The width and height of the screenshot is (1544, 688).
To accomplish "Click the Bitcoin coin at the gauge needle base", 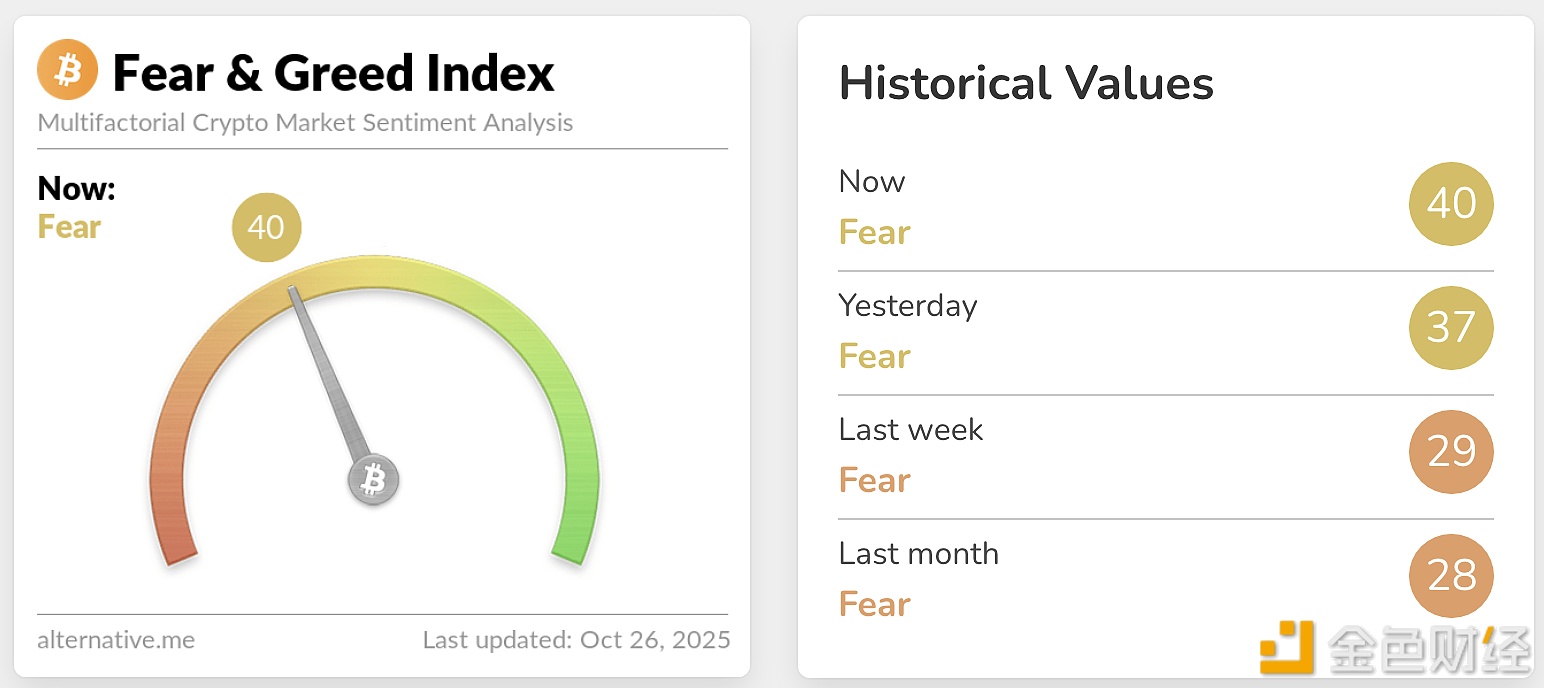I will click(x=373, y=479).
